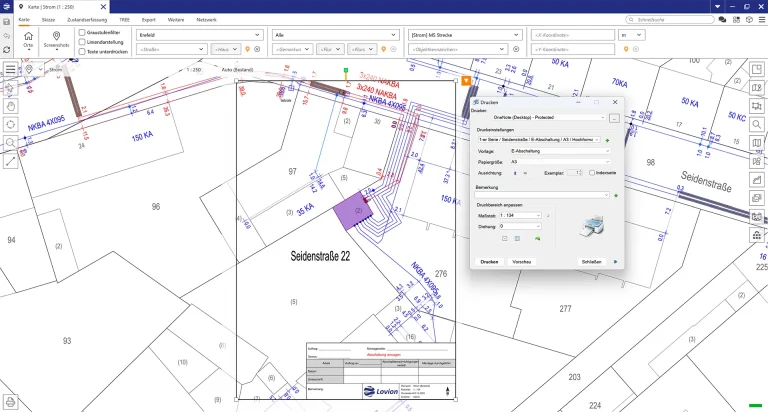Image resolution: width=768 pixels, height=412 pixels.
Task: Select the measure line tool
Action: (x=10, y=160)
